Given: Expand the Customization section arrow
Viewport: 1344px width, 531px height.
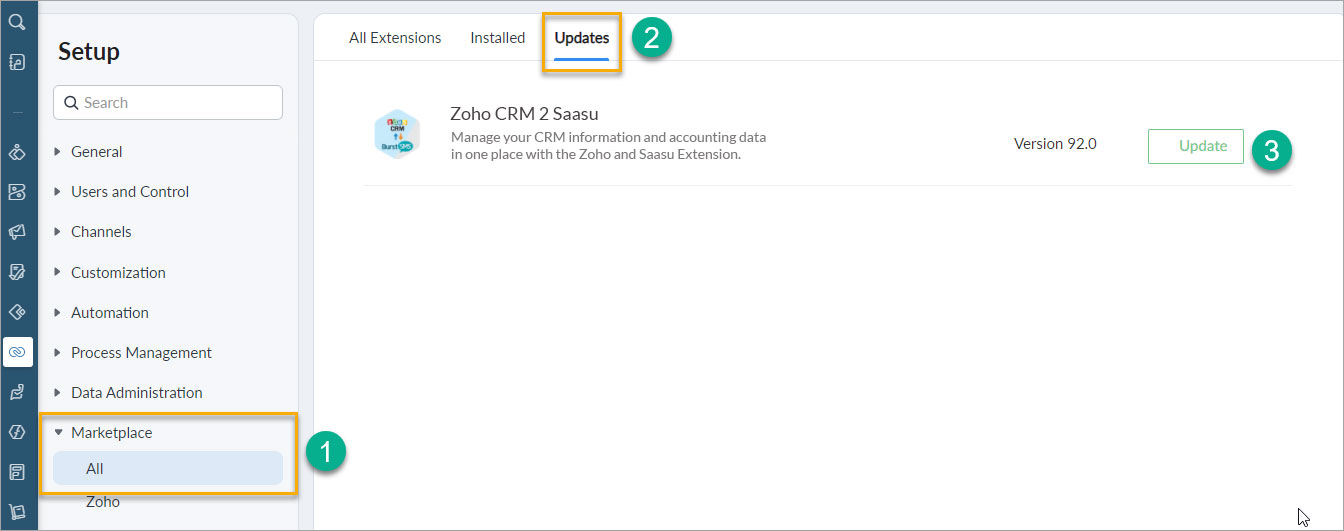Looking at the screenshot, I should [x=58, y=272].
